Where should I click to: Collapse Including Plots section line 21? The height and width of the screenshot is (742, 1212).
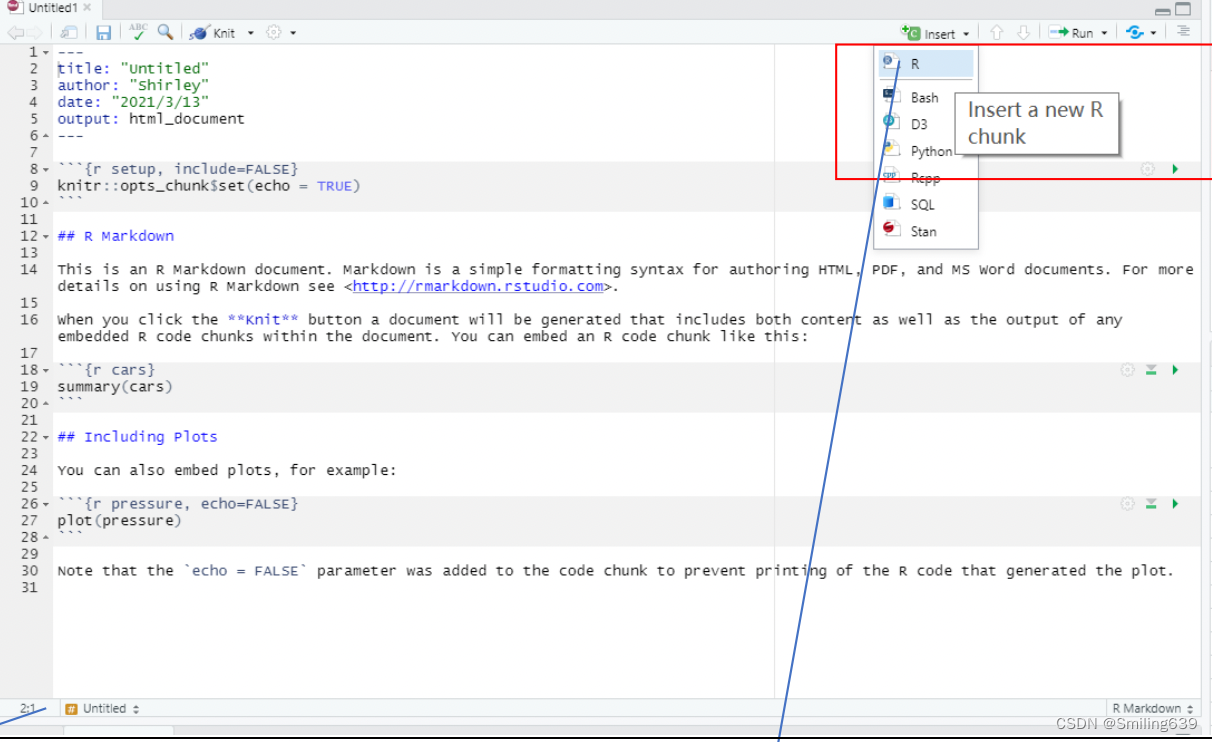tap(46, 437)
